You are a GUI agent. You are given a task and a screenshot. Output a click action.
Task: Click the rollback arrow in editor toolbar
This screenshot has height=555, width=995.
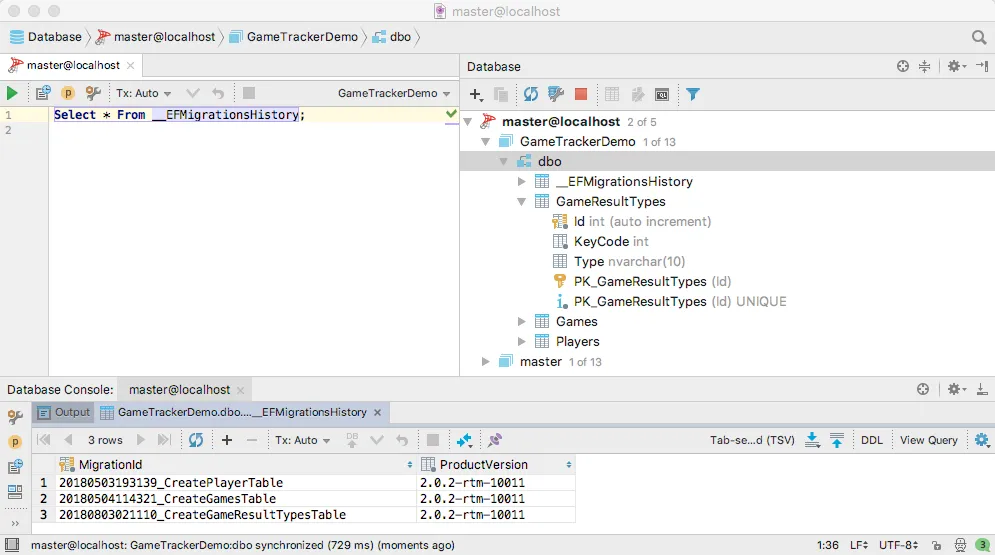coord(218,93)
